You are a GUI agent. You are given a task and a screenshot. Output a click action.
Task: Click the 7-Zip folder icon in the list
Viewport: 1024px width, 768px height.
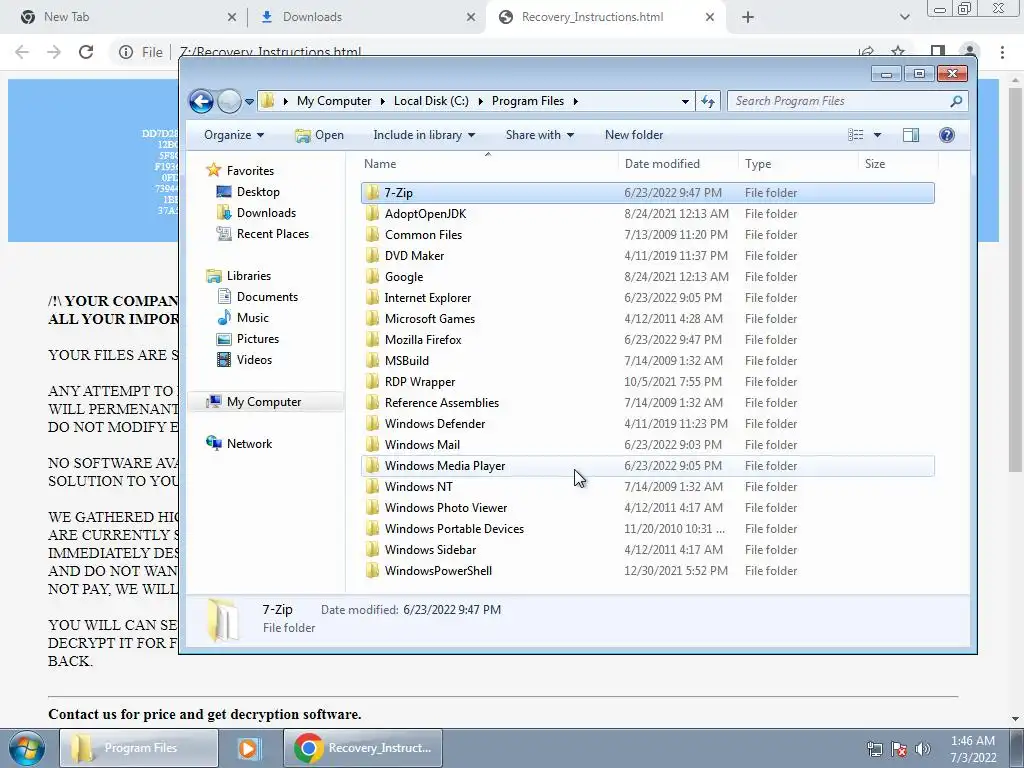pyautogui.click(x=372, y=193)
